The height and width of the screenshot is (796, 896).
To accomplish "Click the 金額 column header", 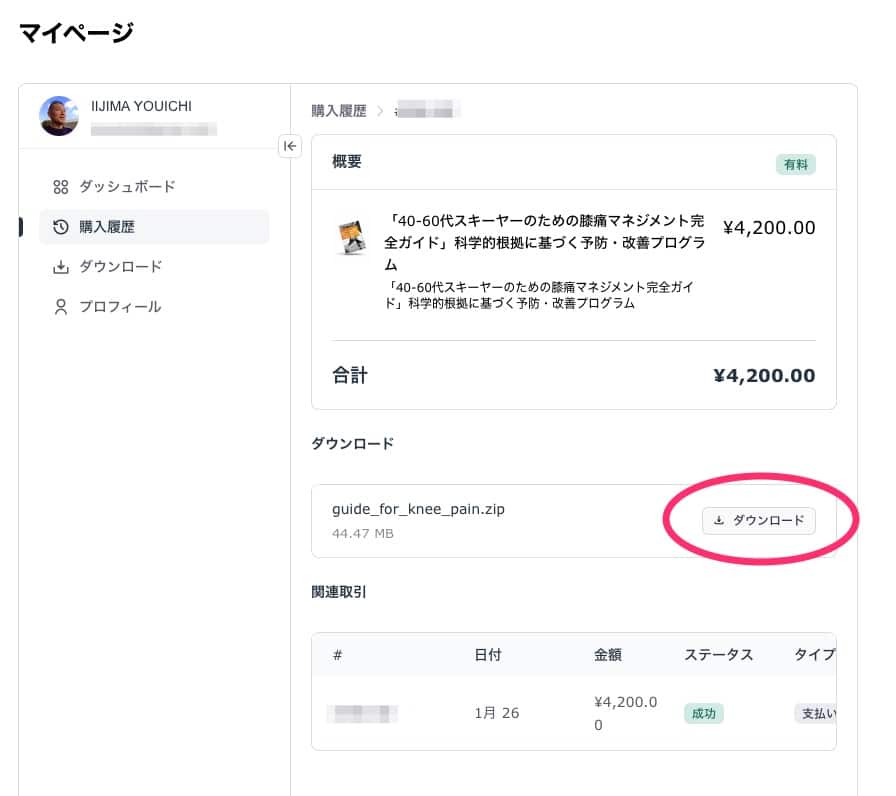I will click(608, 655).
